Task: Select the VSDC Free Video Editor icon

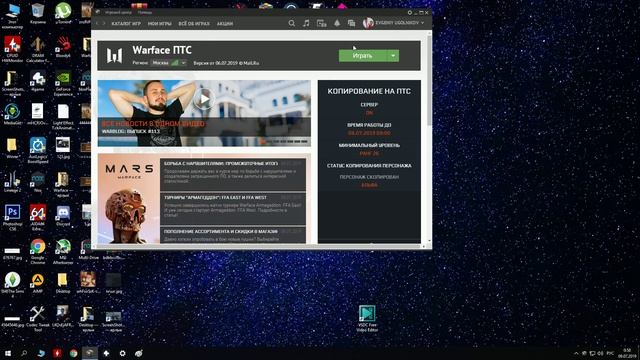Action: pyautogui.click(x=367, y=318)
